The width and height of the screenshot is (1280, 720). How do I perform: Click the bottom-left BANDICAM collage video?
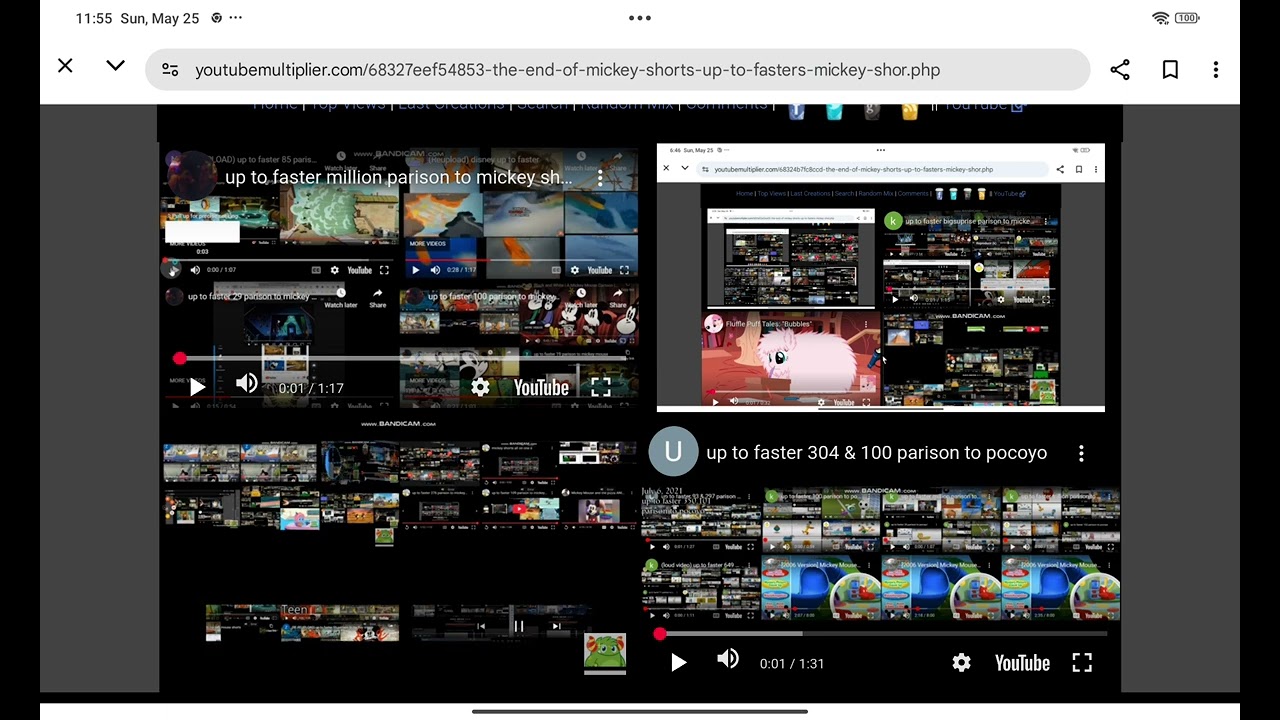pos(399,550)
